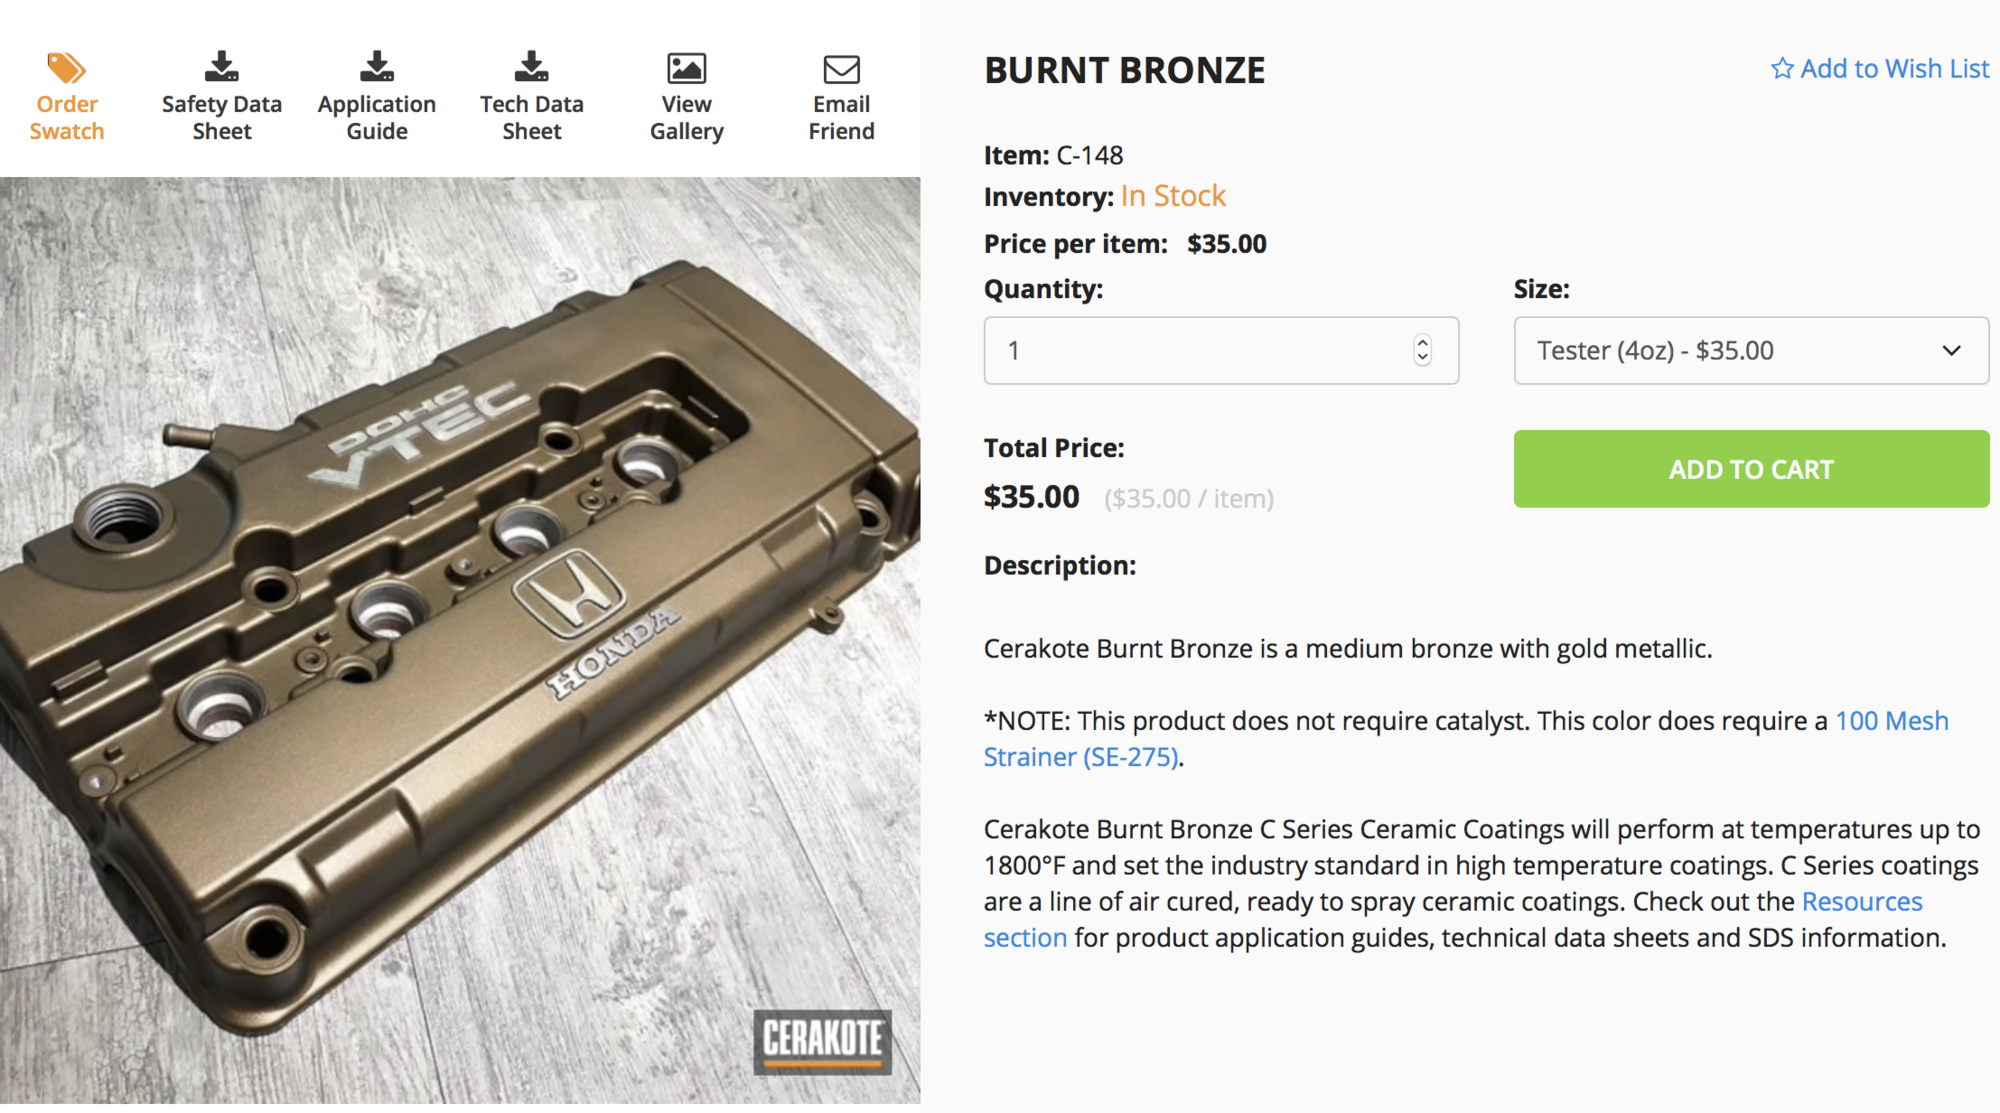
Task: Click the Email Friend envelope icon
Action: pyautogui.click(x=841, y=69)
